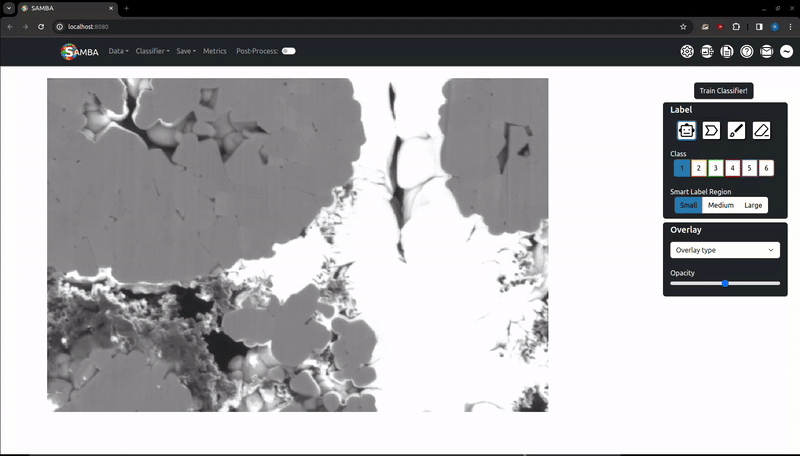The width and height of the screenshot is (800, 456).
Task: Click the first extension icon after the star
Action: 705,27
